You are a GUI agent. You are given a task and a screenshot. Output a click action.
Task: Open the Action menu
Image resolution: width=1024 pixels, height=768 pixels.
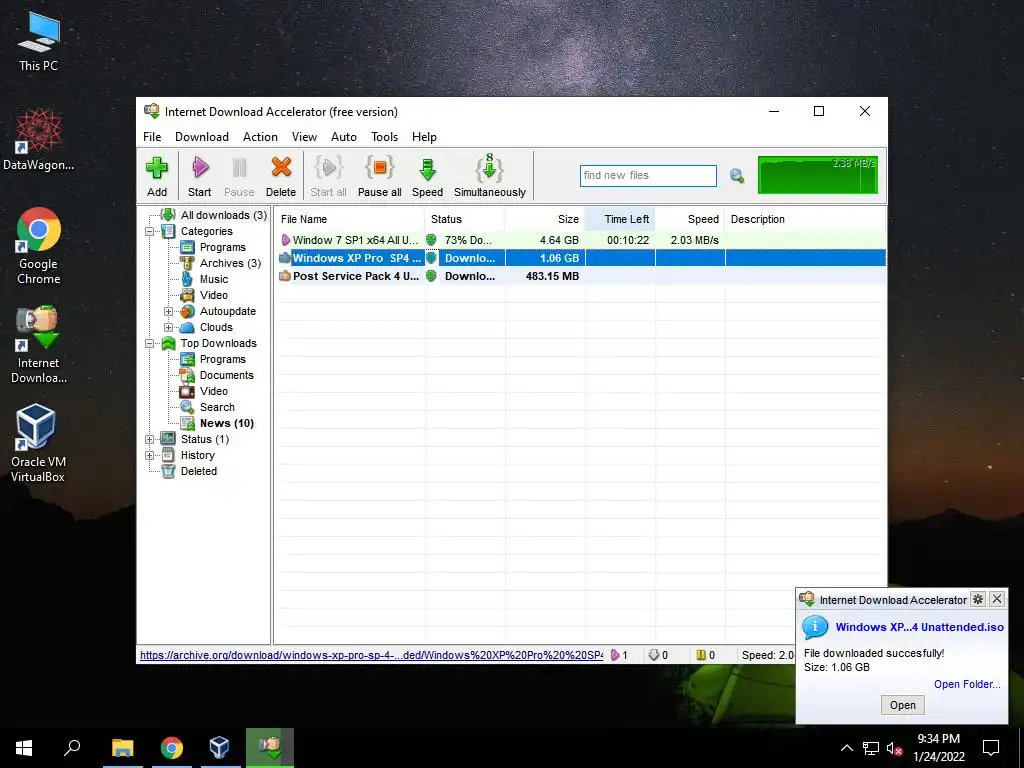click(260, 136)
